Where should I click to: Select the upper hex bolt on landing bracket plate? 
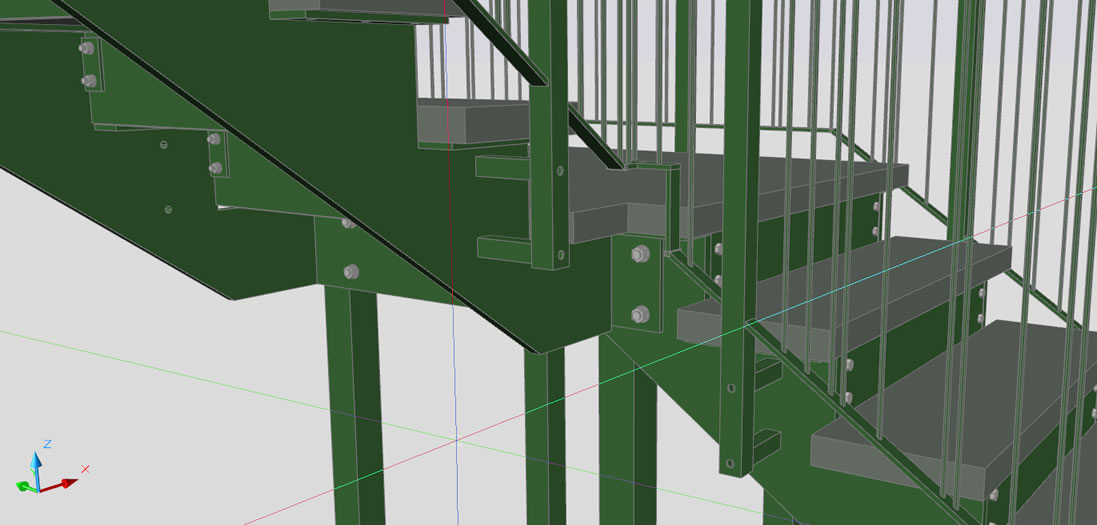[x=638, y=253]
